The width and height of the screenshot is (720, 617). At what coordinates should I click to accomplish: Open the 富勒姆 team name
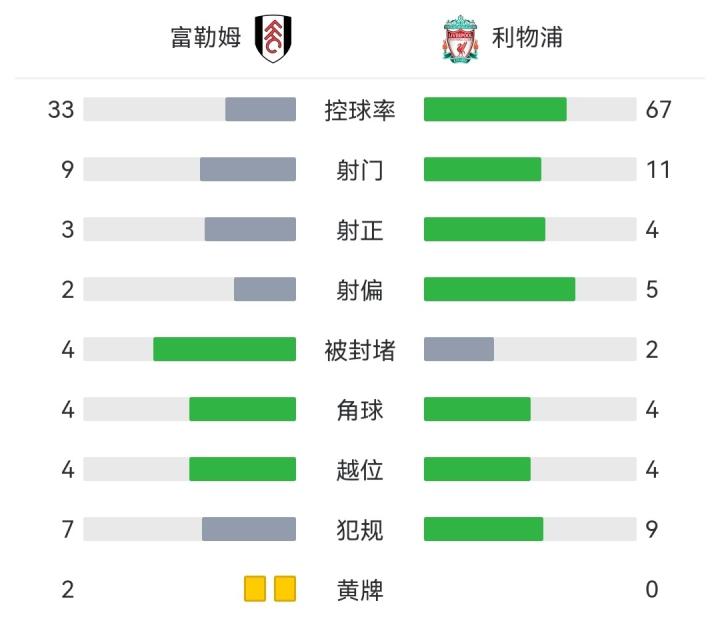pos(206,38)
